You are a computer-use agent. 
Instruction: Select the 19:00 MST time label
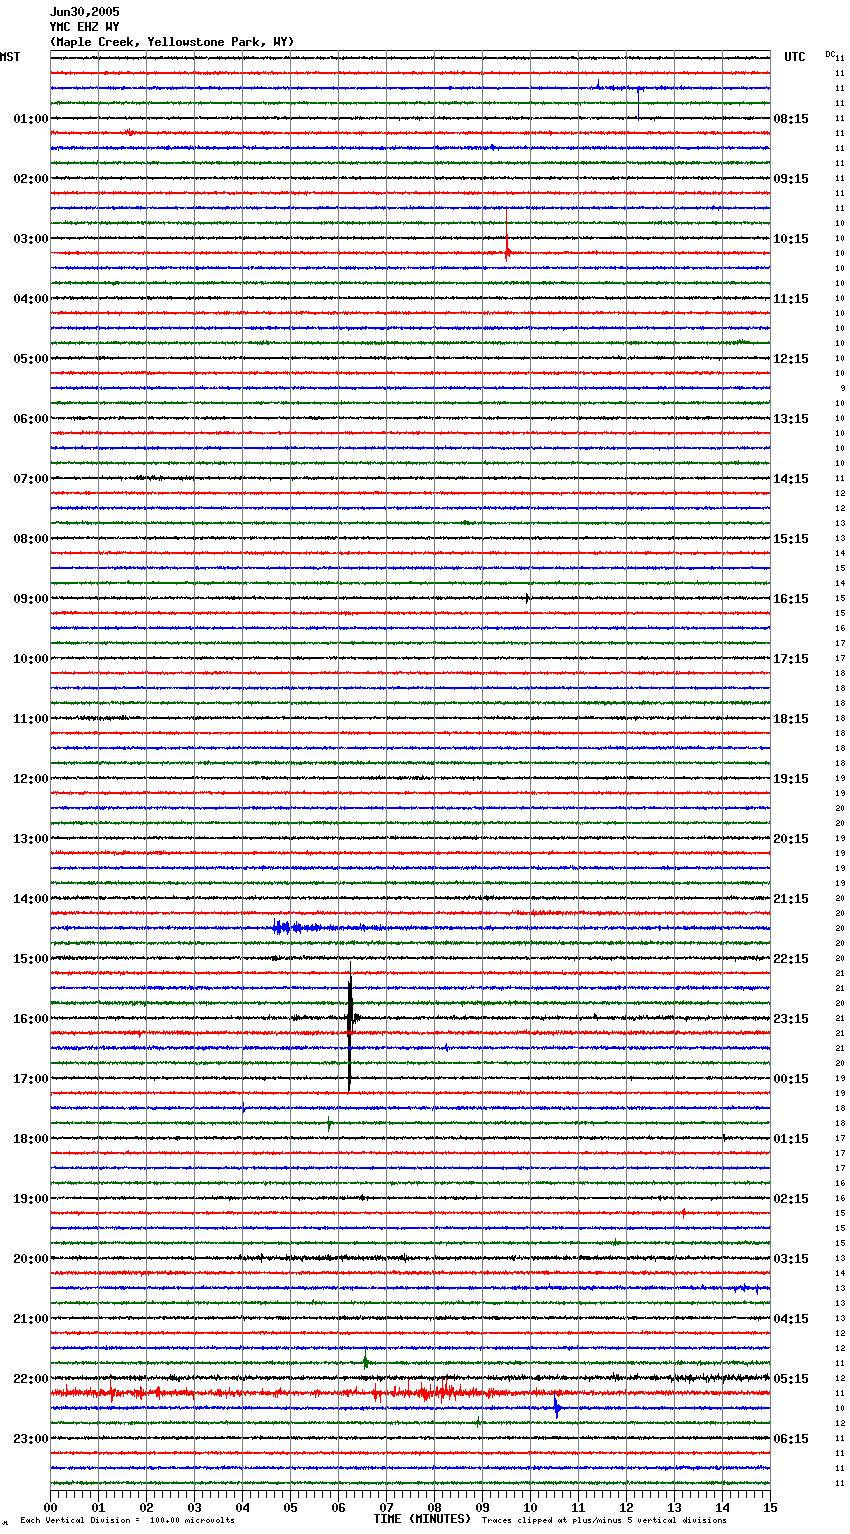[31, 1199]
